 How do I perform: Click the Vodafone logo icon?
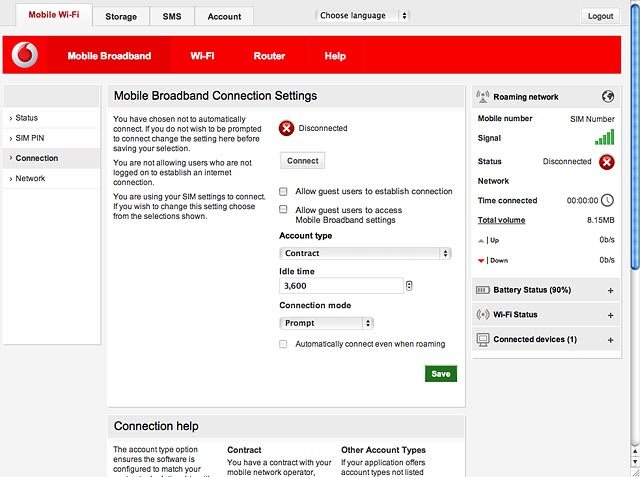(25, 55)
